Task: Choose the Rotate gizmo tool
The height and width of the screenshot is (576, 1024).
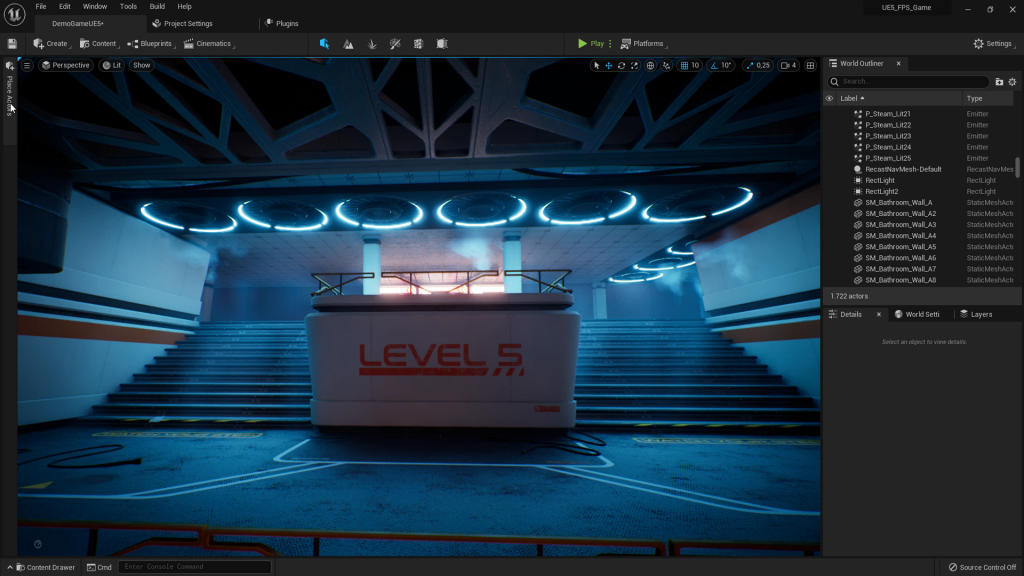Action: [x=622, y=65]
